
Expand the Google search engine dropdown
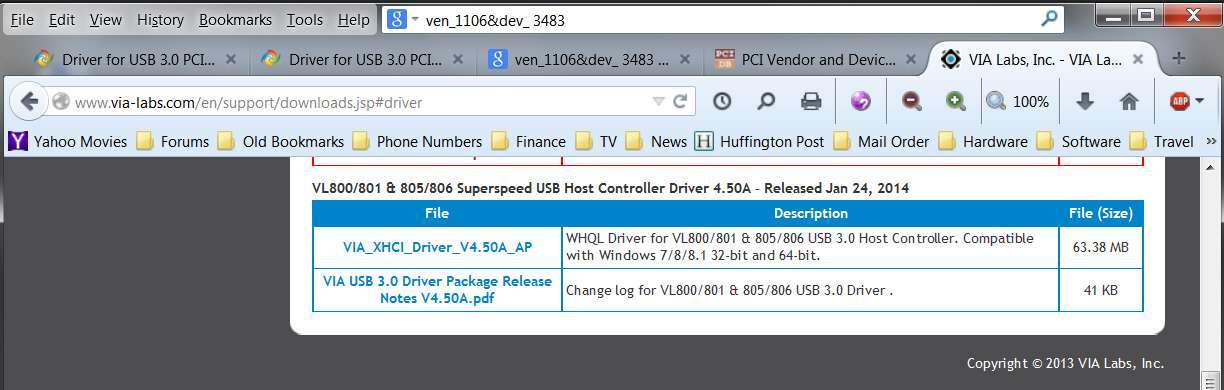(x=413, y=19)
